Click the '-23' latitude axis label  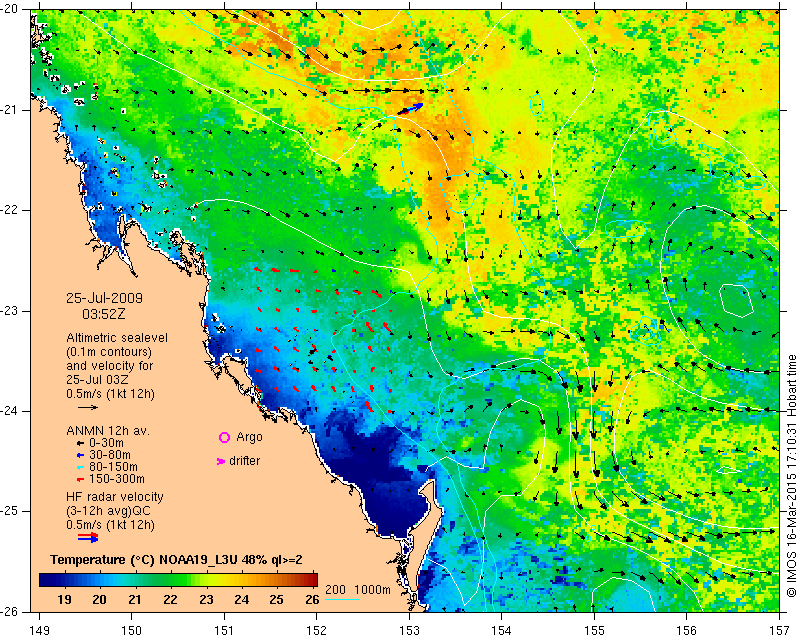click(x=10, y=311)
